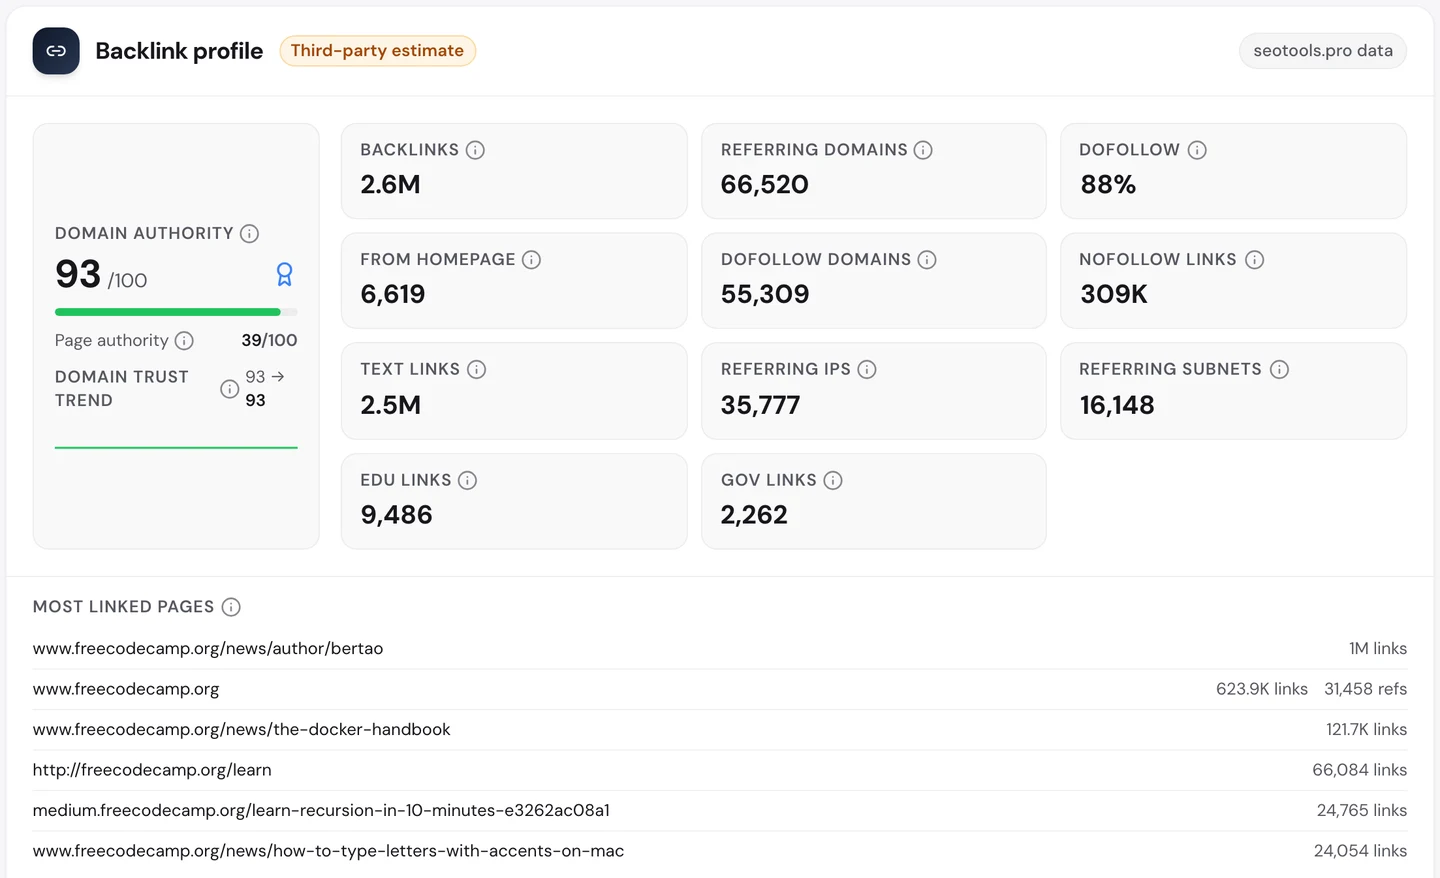The width and height of the screenshot is (1440, 878).
Task: Click the 66,520 referring domains value
Action: (x=765, y=185)
